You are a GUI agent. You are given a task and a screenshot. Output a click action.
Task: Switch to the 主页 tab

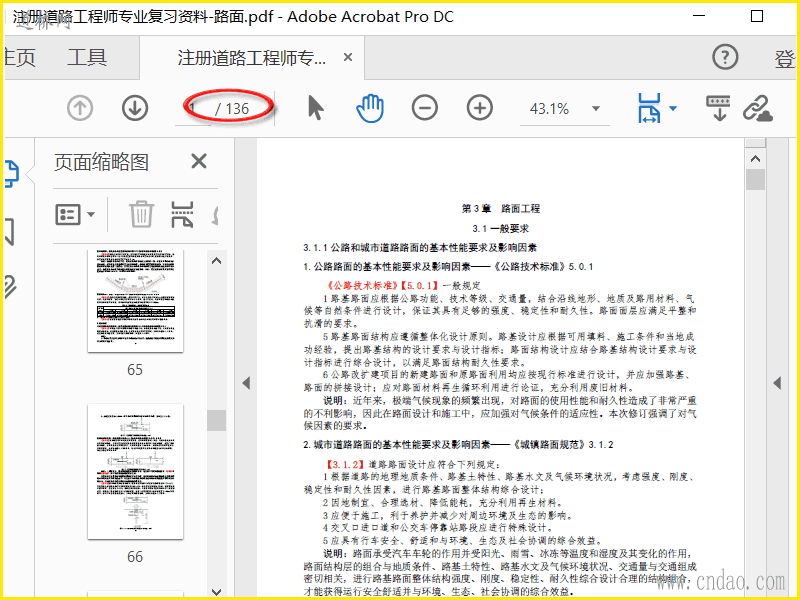(x=20, y=57)
